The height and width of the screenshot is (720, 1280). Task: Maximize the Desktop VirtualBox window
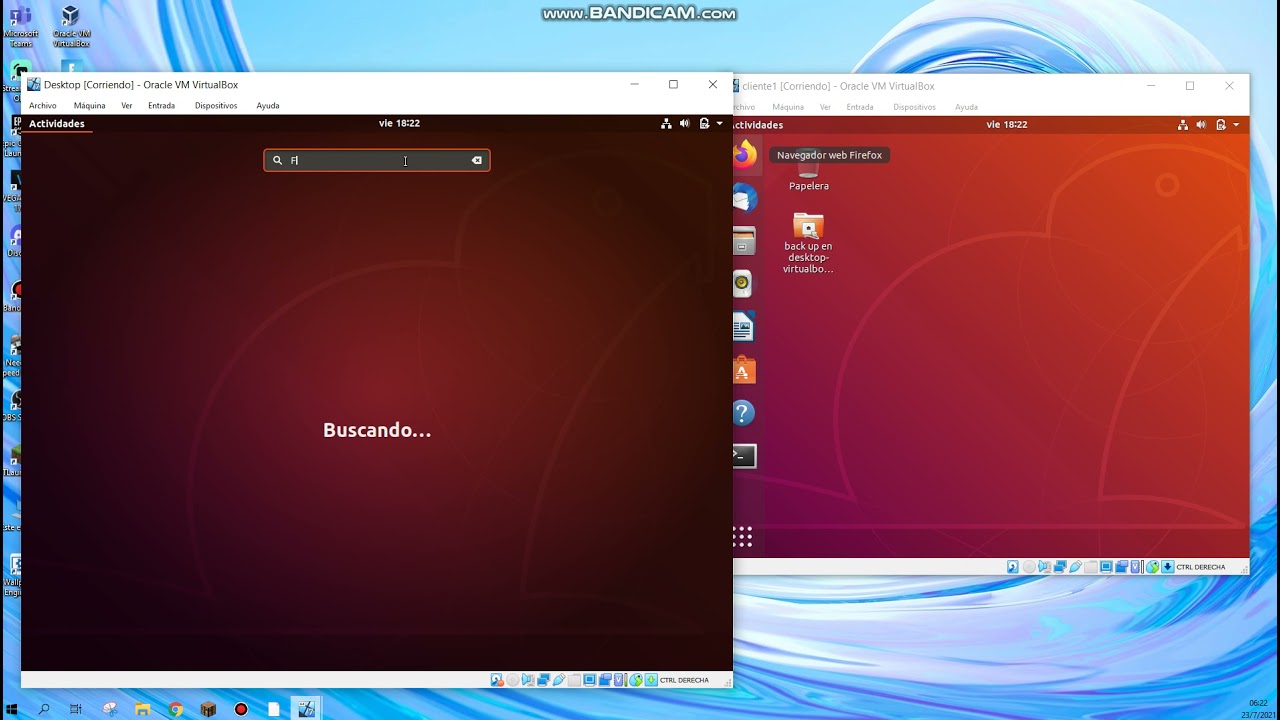pos(673,84)
